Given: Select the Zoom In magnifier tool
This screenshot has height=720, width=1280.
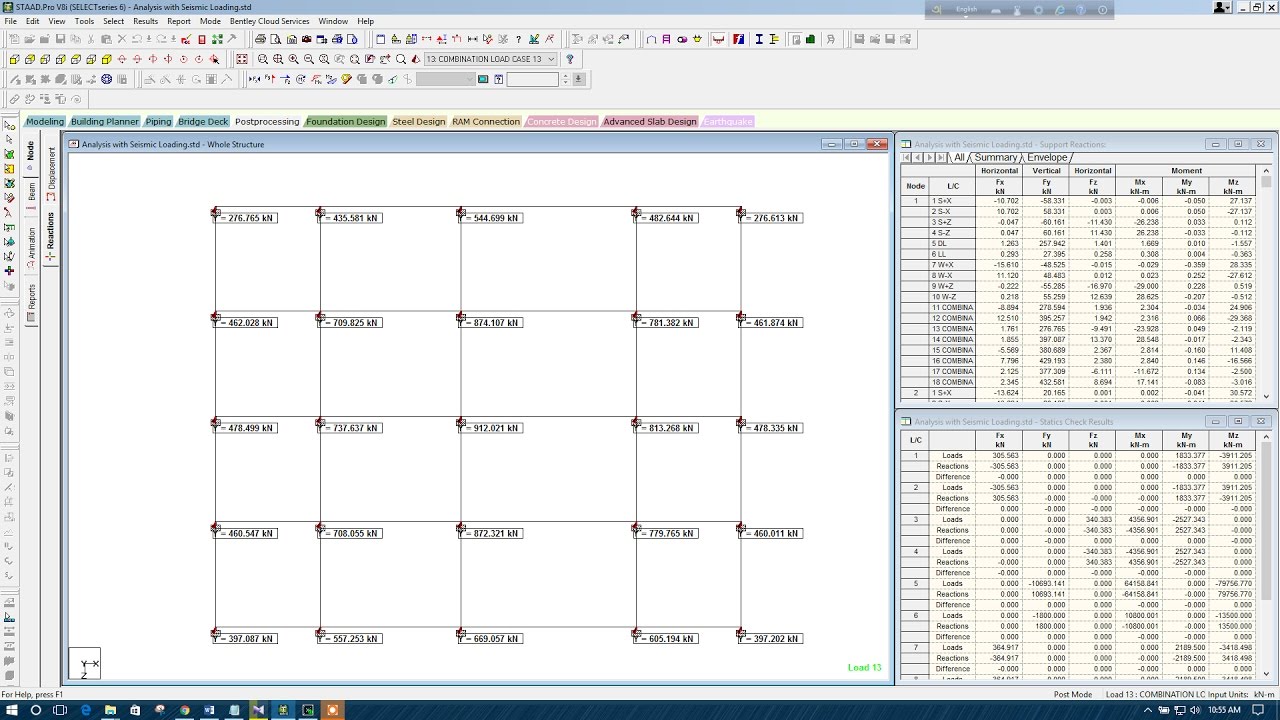Looking at the screenshot, I should point(292,59).
